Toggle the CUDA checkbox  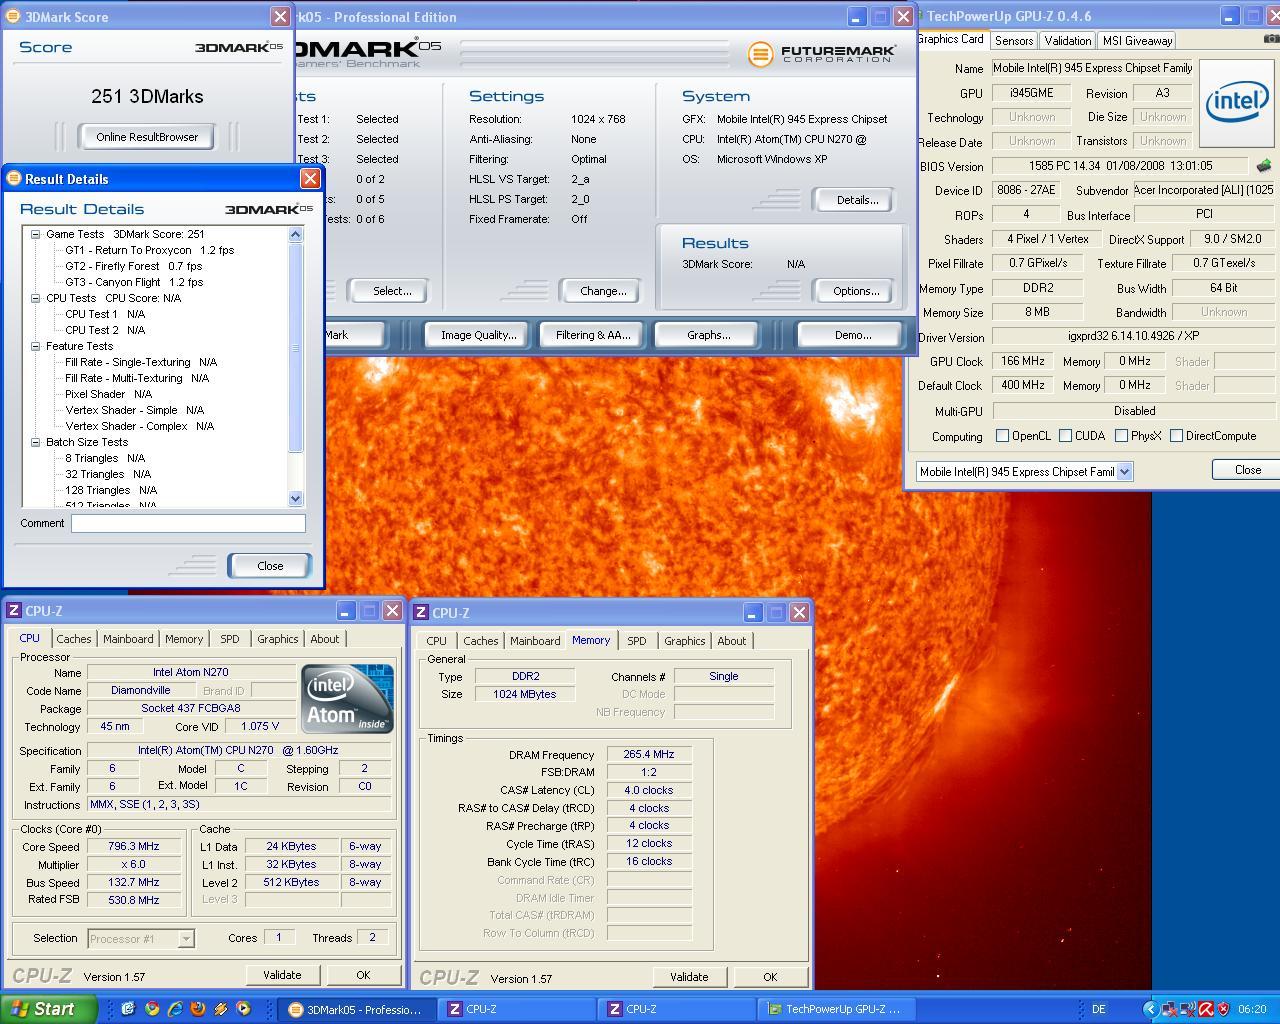click(1065, 435)
